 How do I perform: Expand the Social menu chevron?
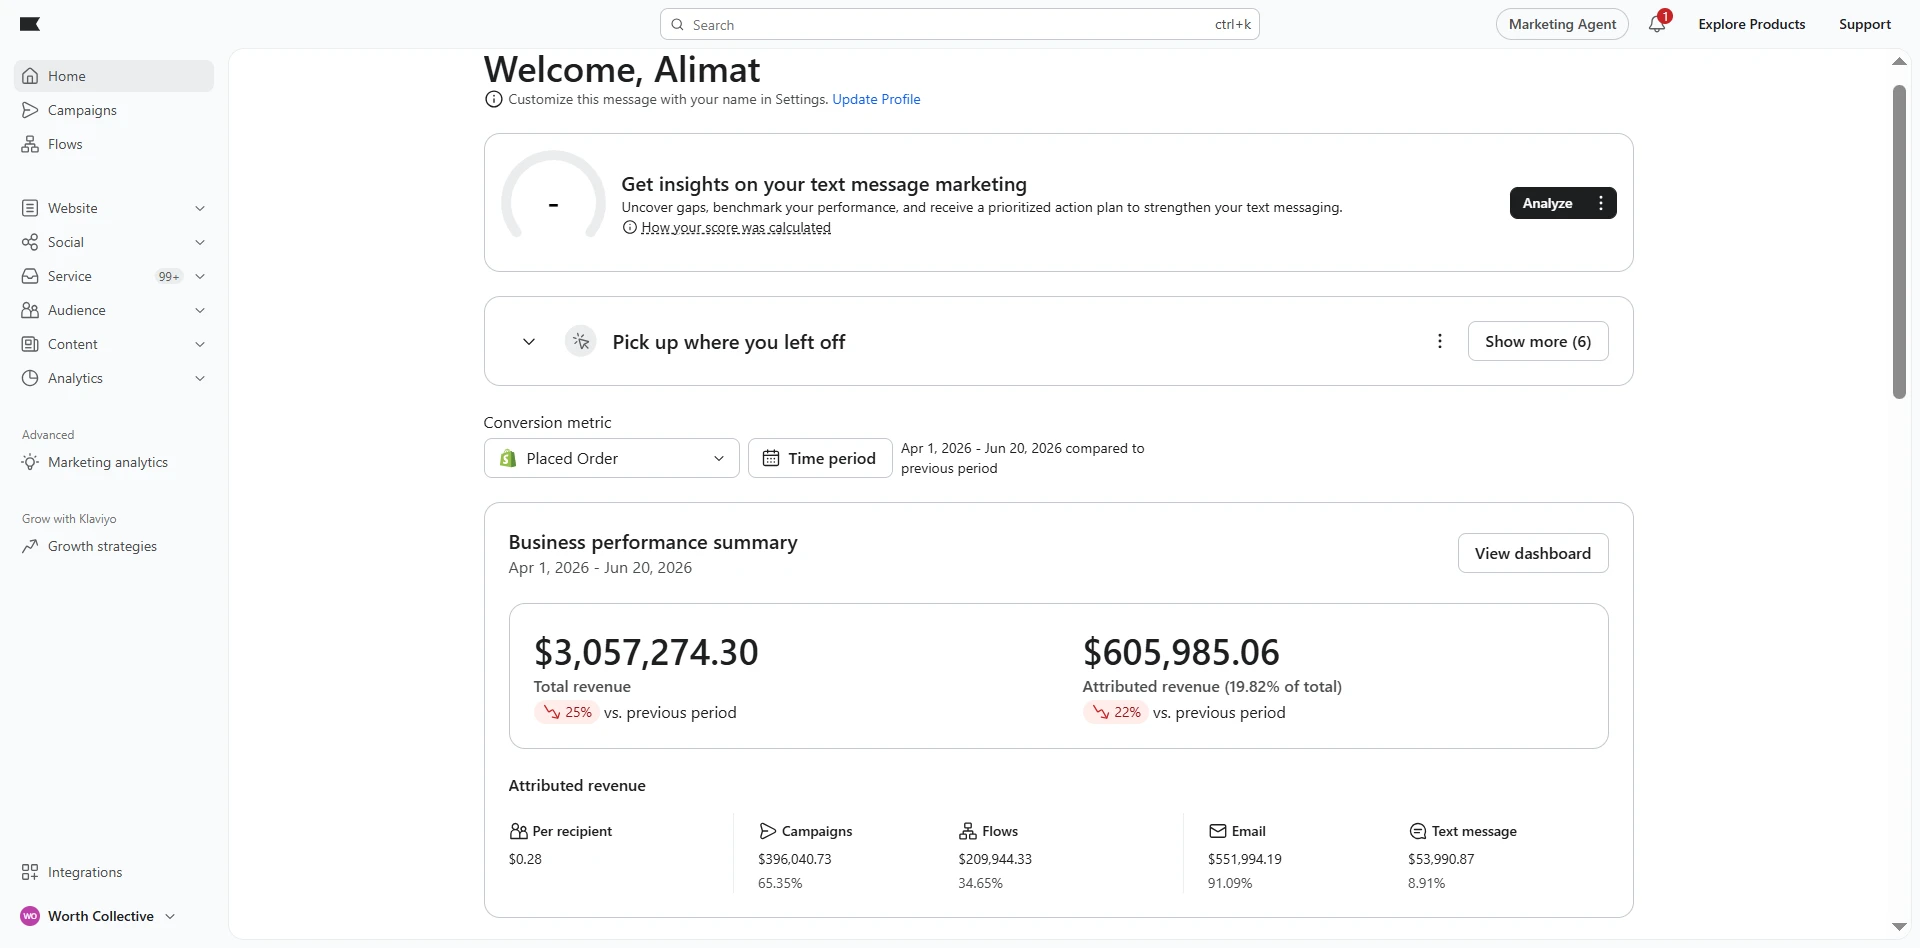pos(200,242)
